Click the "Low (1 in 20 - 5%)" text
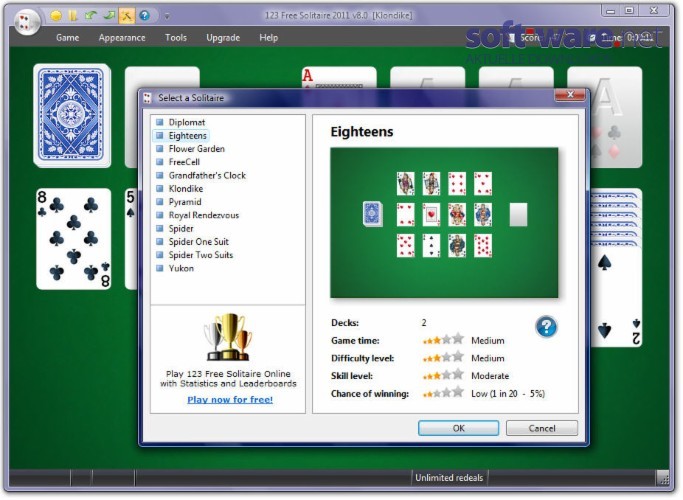The width and height of the screenshot is (683, 500). [x=508, y=394]
